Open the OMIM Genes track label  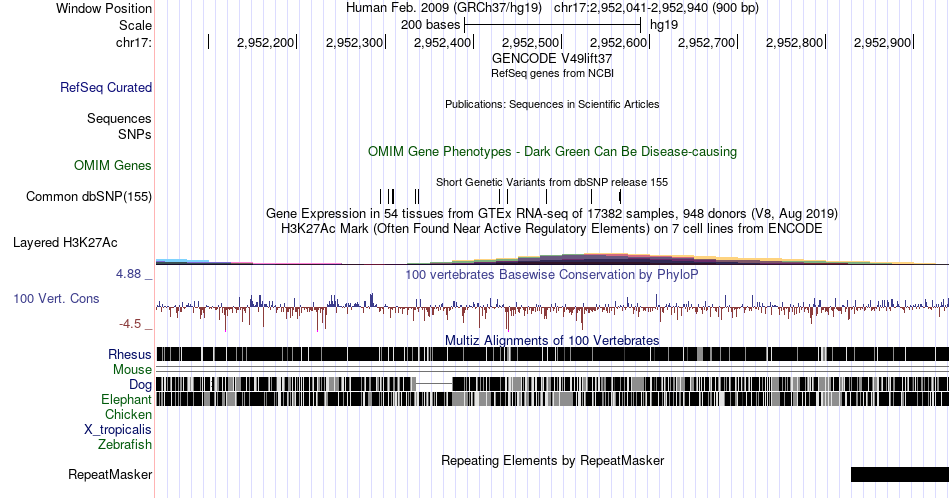pos(113,165)
